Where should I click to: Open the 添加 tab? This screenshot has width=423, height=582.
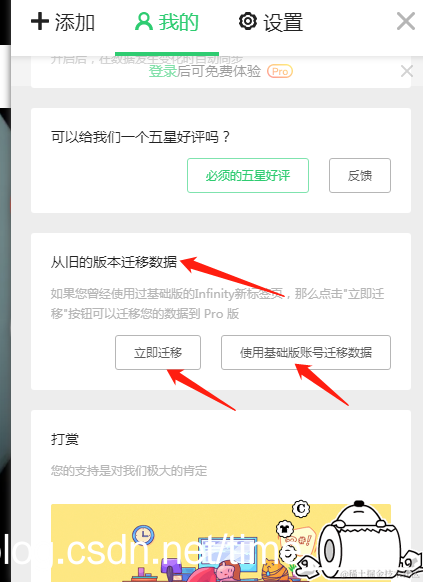point(63,22)
